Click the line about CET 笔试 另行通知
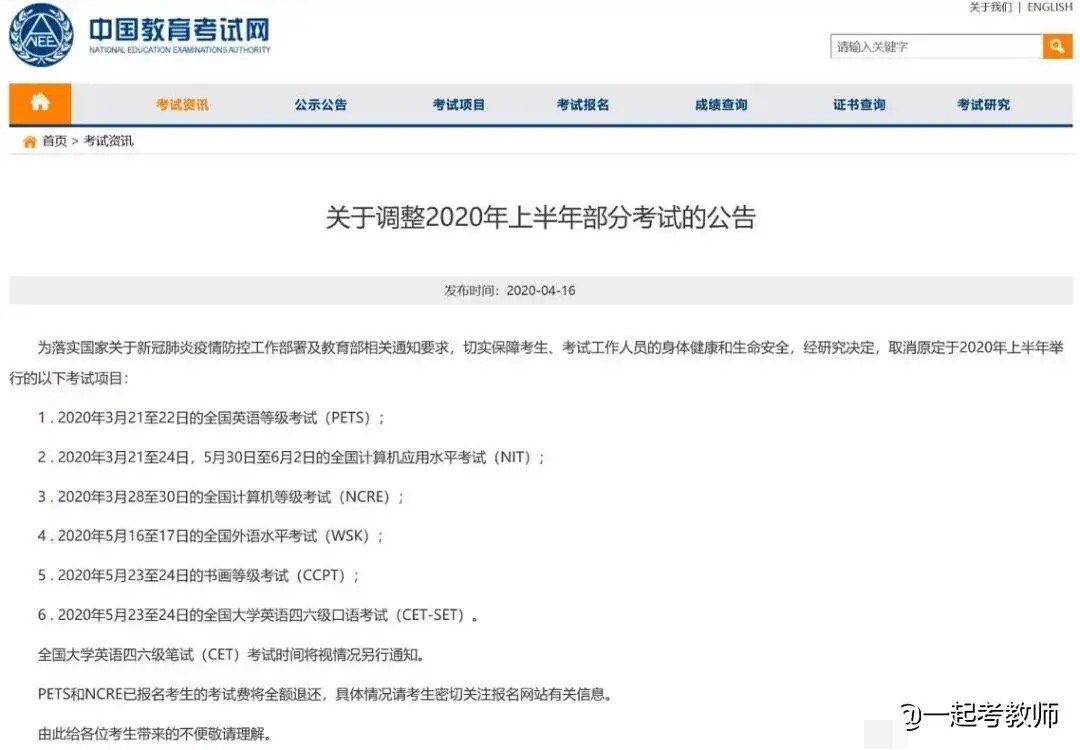1080x750 pixels. coord(231,654)
